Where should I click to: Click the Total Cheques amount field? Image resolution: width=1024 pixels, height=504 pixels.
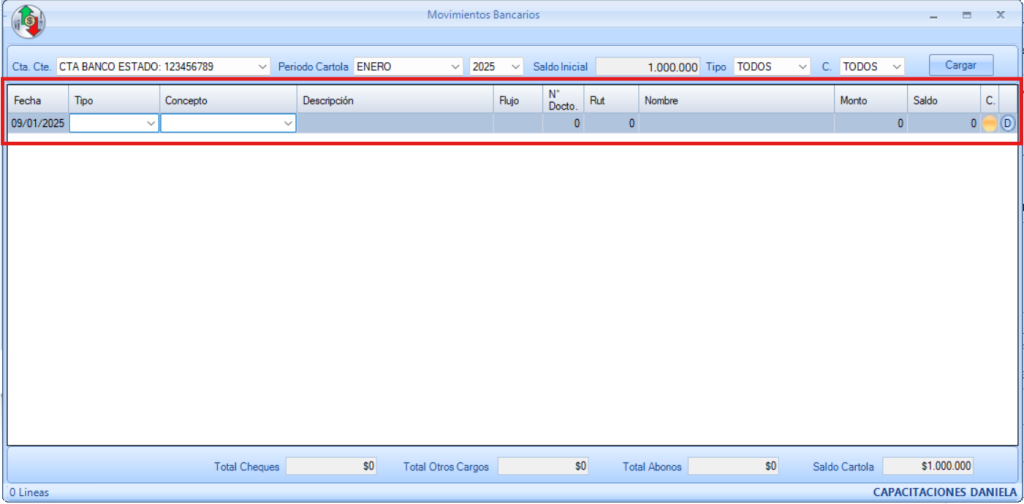[332, 466]
